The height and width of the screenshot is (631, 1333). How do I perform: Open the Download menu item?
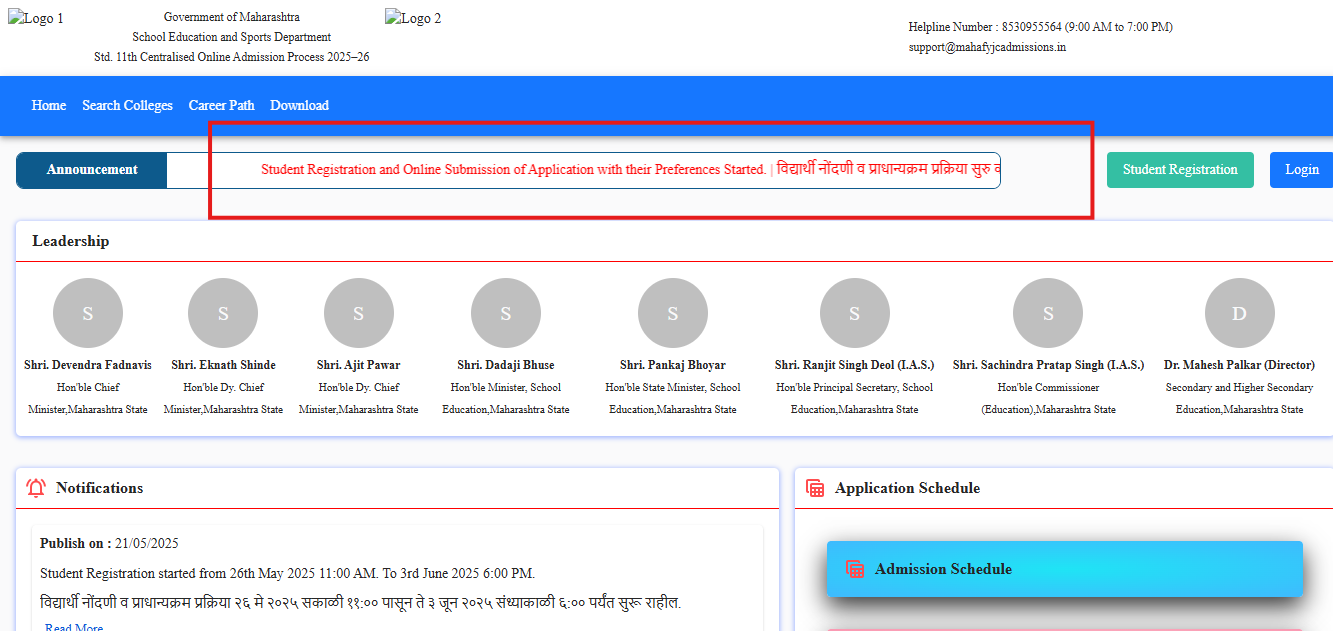tap(299, 105)
